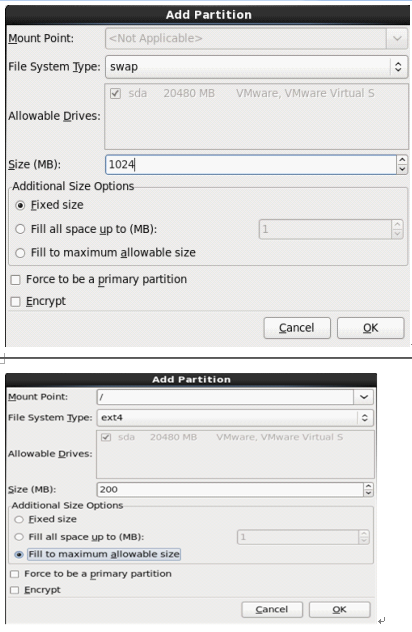
Task: Click the fill-up-to value field in the ext4 dialog
Action: click(x=298, y=537)
